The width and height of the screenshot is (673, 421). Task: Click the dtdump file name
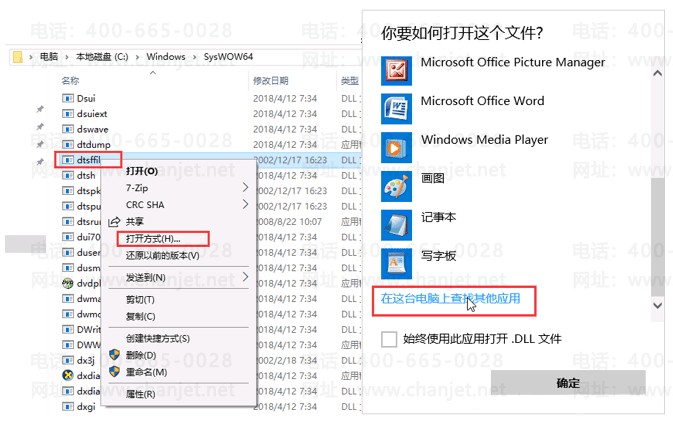pos(94,145)
